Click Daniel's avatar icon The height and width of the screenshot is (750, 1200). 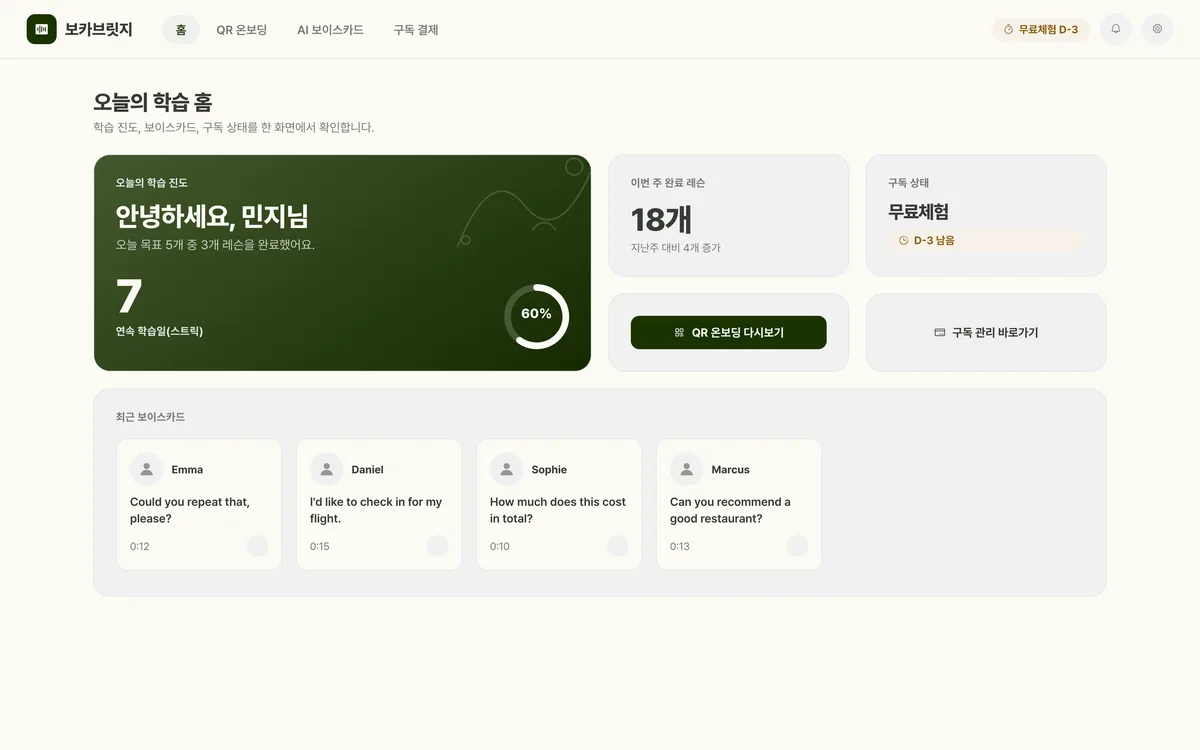[x=327, y=469]
